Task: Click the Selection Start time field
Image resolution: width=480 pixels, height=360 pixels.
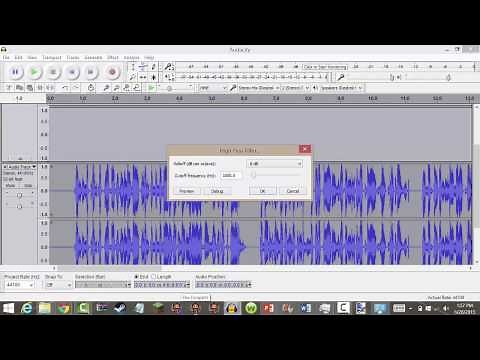Action: [x=103, y=285]
